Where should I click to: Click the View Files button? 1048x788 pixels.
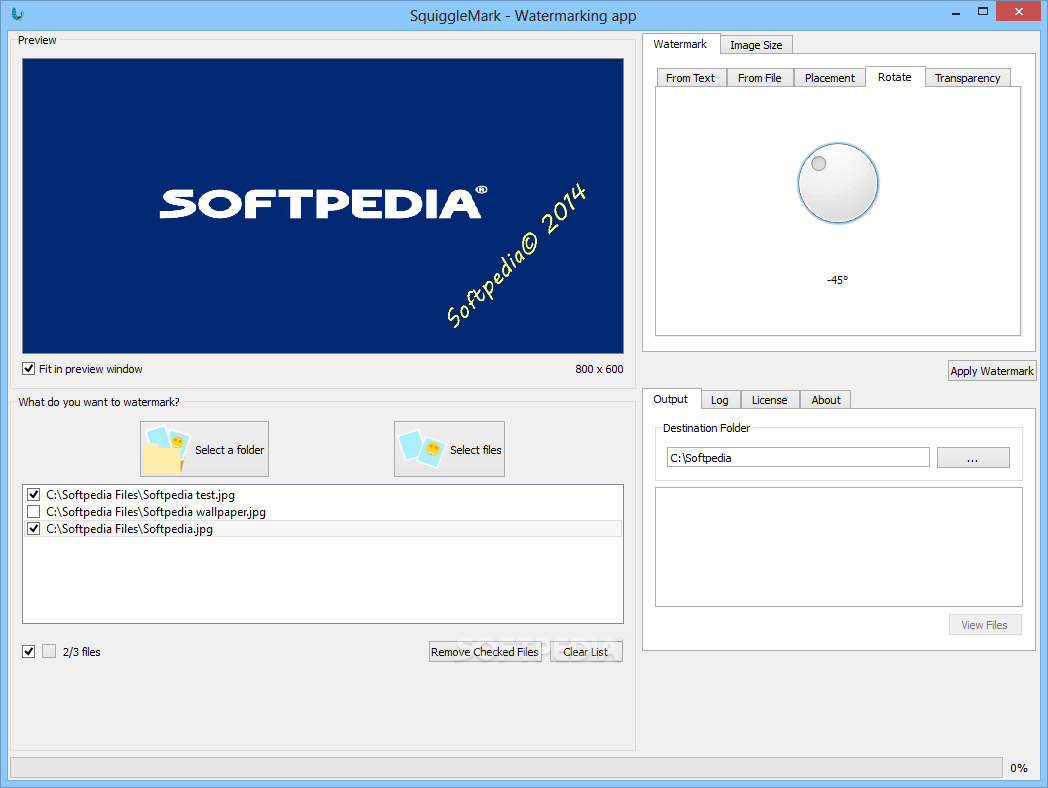(x=985, y=625)
